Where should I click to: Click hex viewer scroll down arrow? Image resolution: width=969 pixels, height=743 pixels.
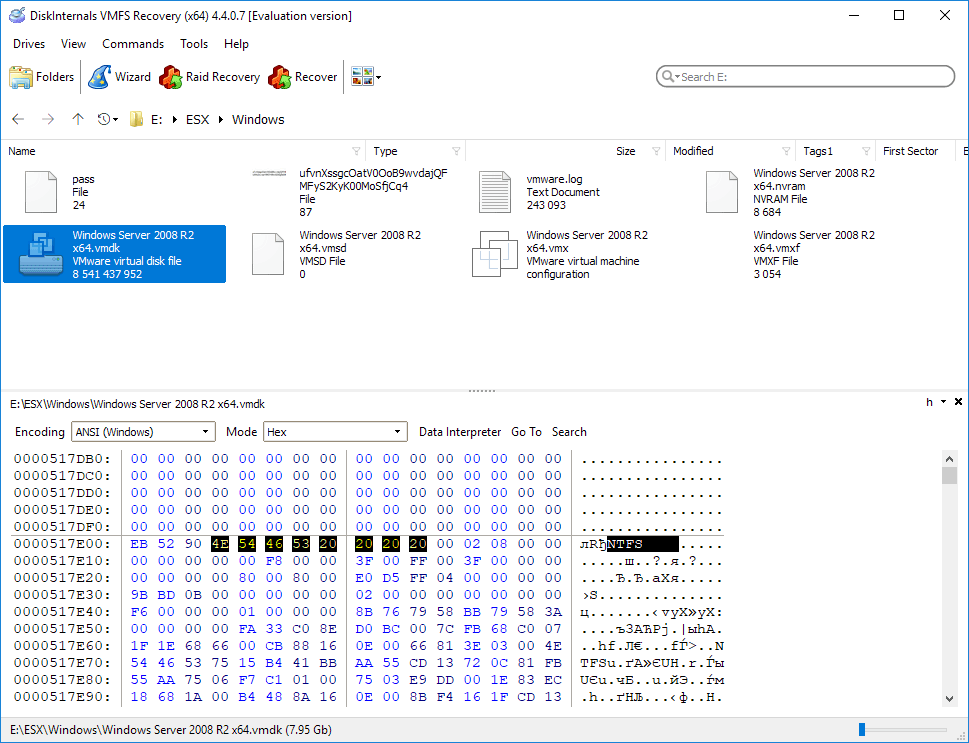coord(950,698)
